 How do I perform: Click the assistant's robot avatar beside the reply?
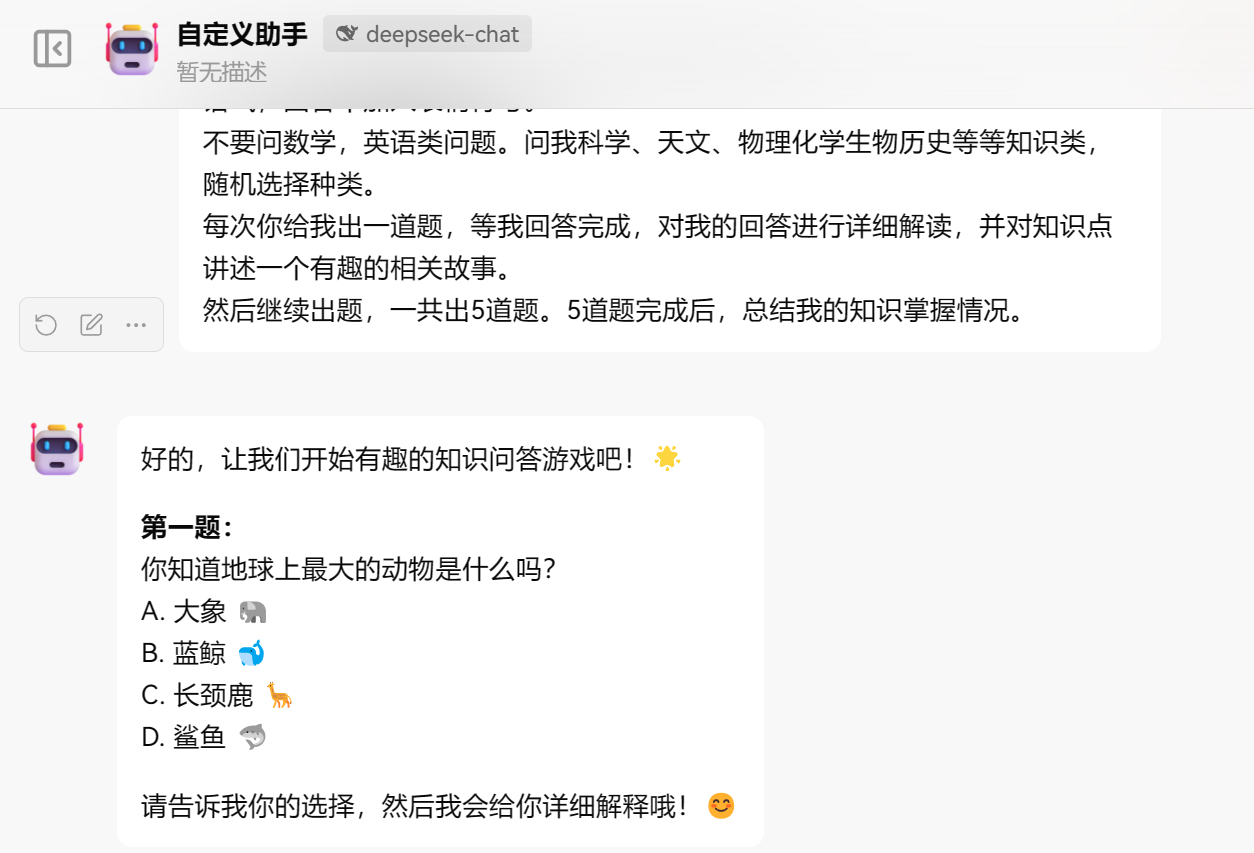[x=57, y=448]
